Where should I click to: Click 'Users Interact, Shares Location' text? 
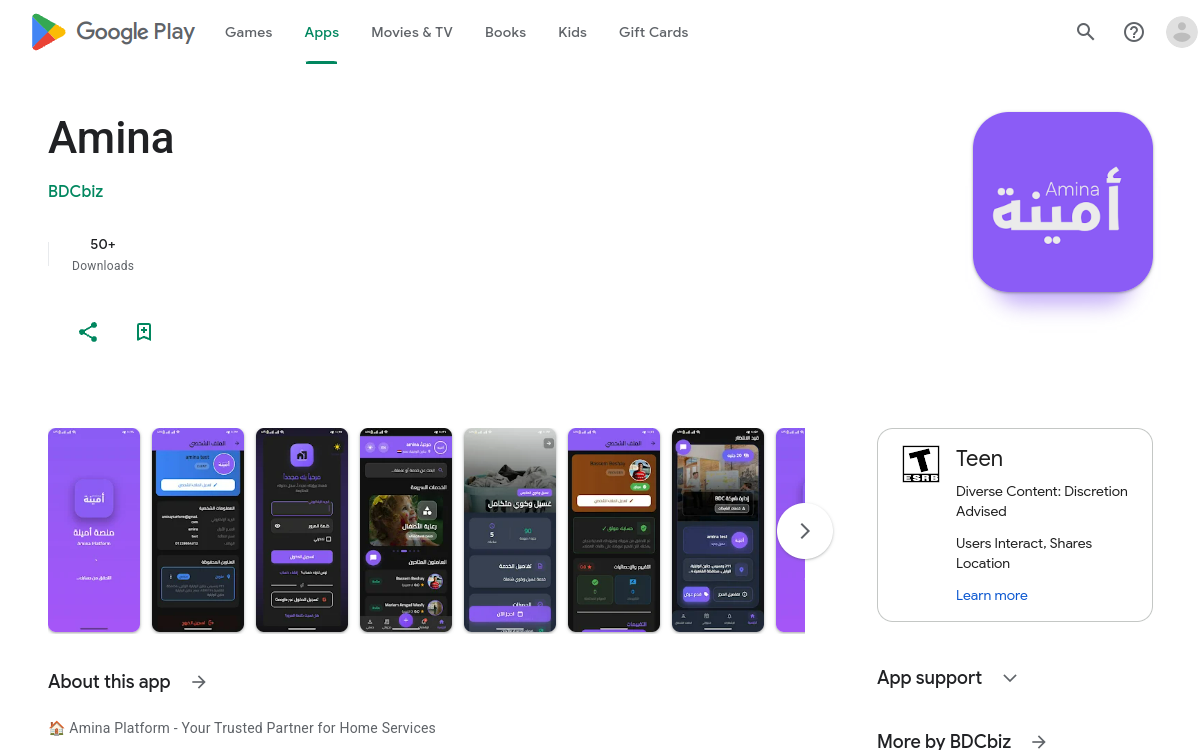[1024, 553]
